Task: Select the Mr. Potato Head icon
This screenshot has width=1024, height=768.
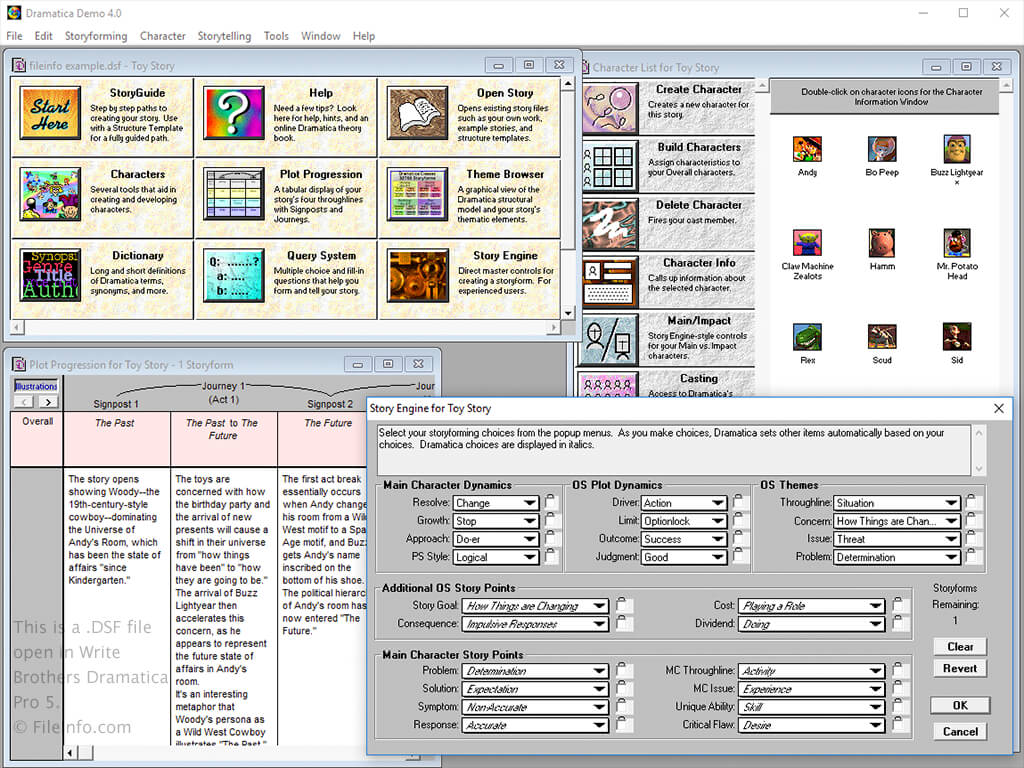Action: [x=957, y=243]
